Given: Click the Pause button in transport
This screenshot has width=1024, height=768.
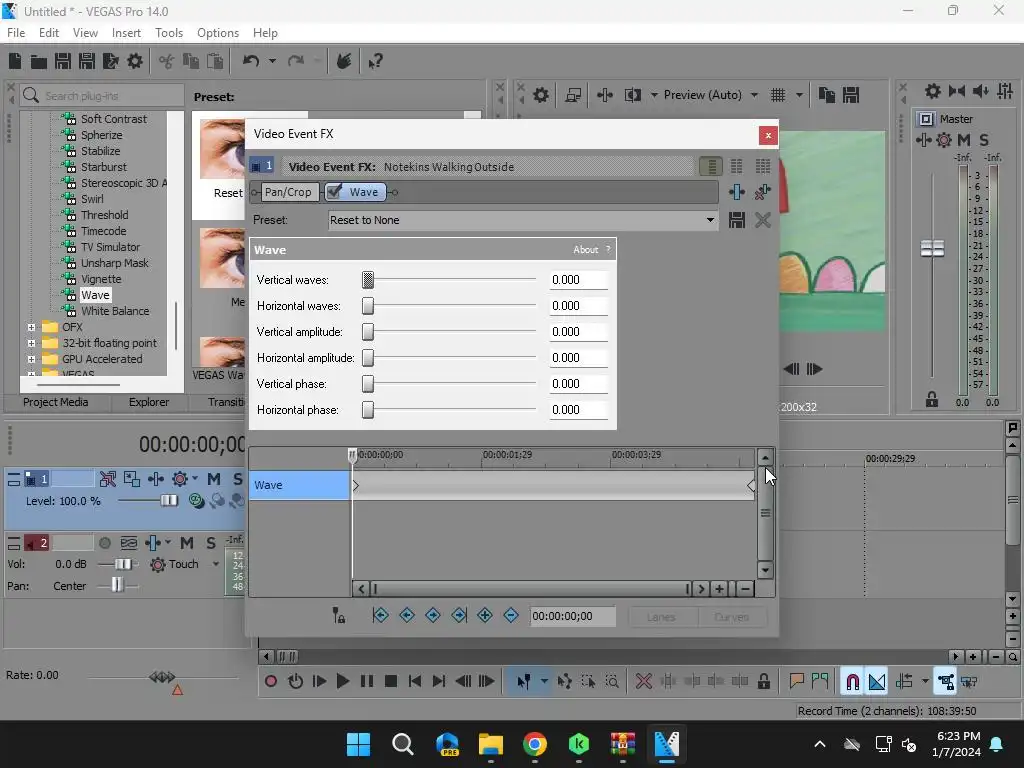Looking at the screenshot, I should click(367, 682).
